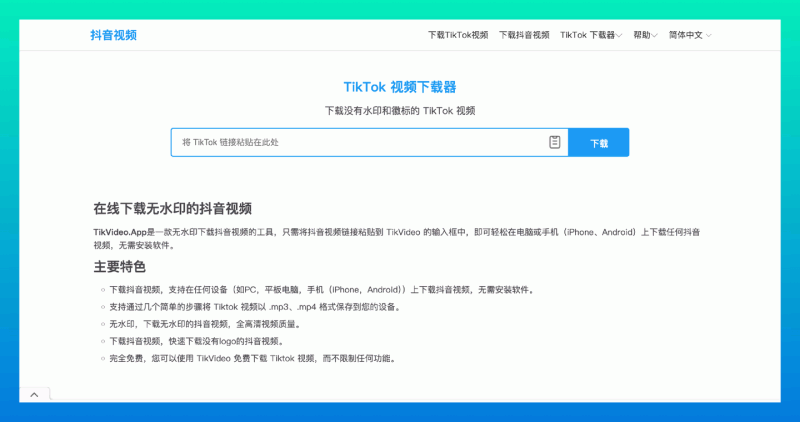Click the blue 下载 button
This screenshot has width=800, height=422.
tap(598, 143)
